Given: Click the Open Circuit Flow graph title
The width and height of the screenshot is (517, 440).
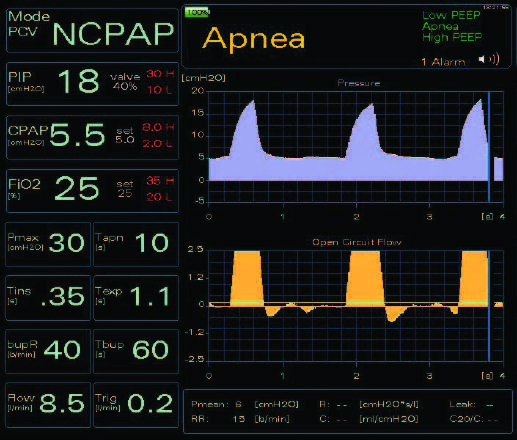Looking at the screenshot, I should [357, 242].
